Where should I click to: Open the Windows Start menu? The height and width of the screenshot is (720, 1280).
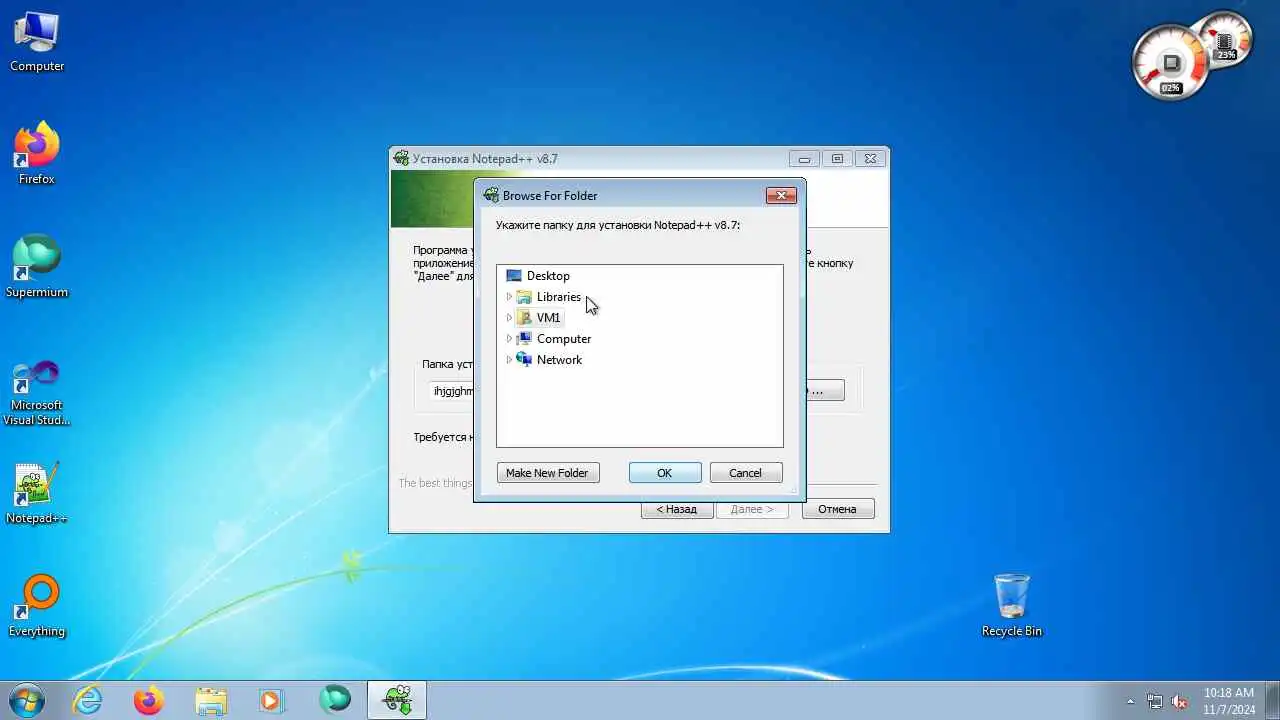[25, 700]
